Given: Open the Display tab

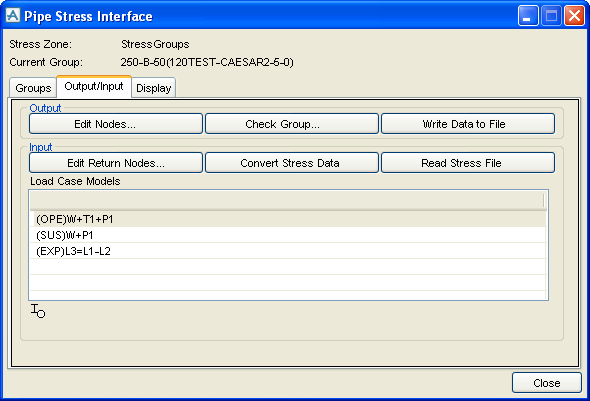Looking at the screenshot, I should 154,88.
